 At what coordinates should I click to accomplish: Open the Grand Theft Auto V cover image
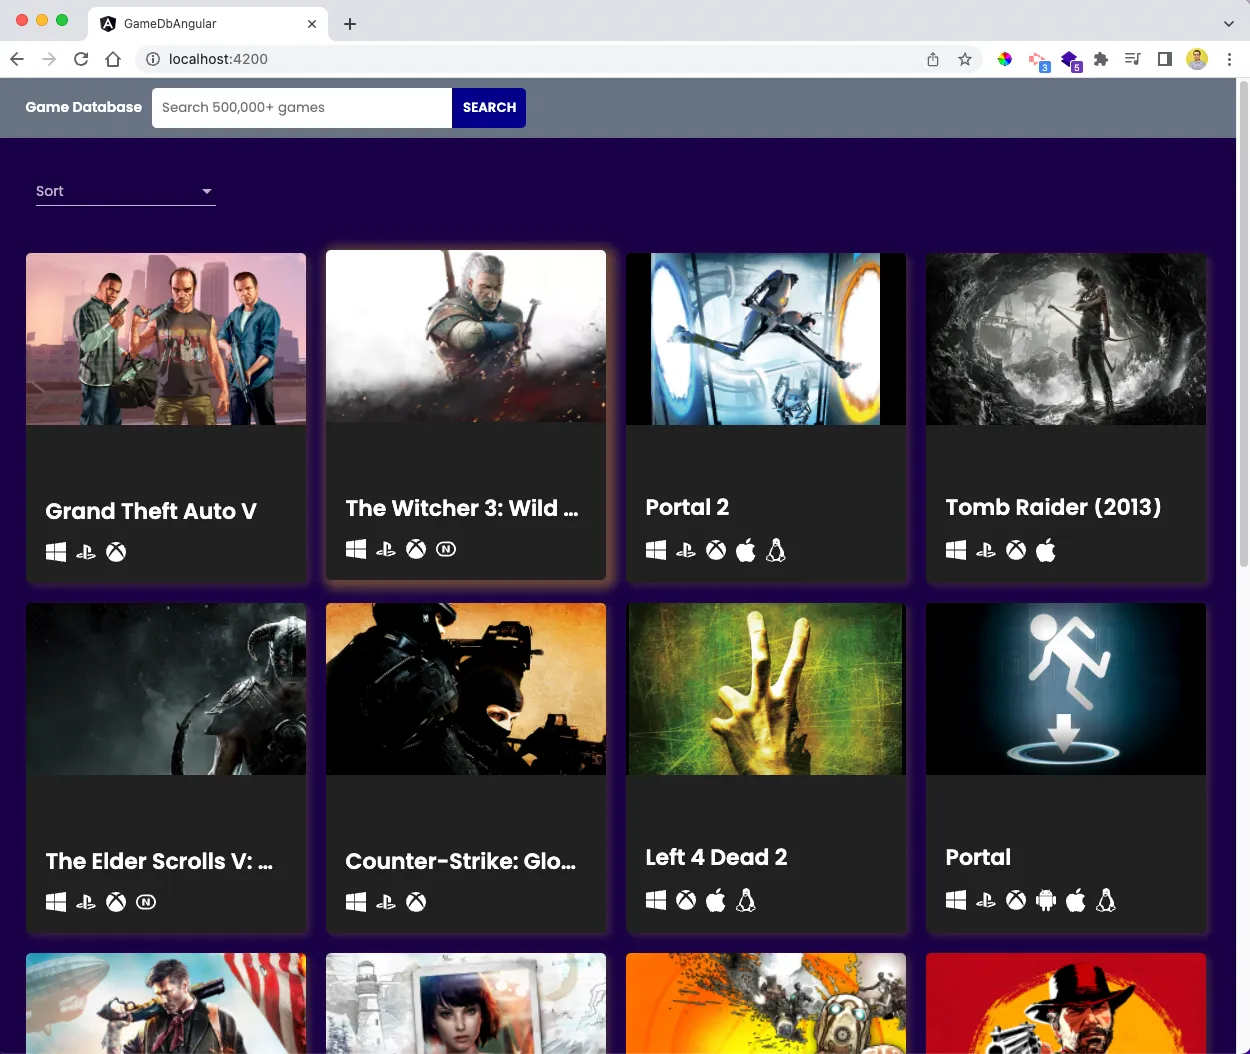click(166, 339)
